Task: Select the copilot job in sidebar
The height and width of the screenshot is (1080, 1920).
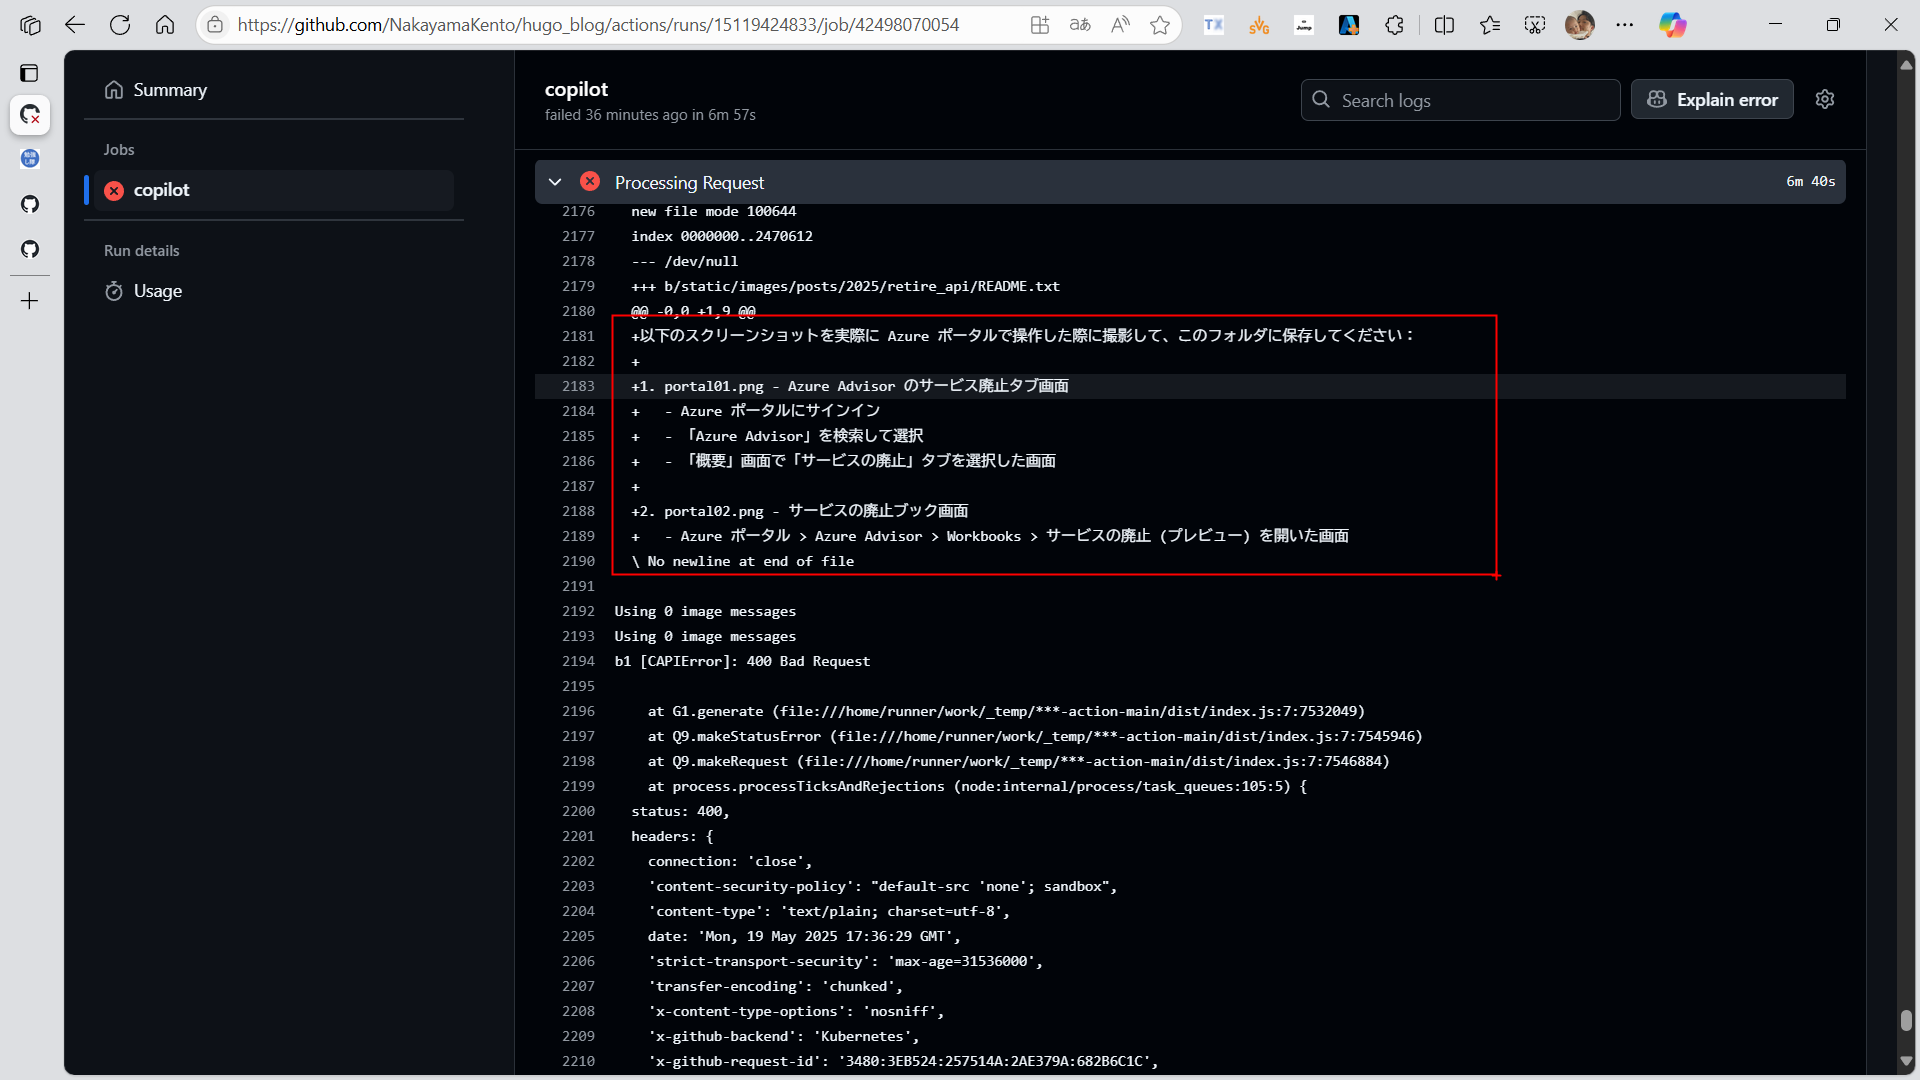Action: tap(162, 190)
